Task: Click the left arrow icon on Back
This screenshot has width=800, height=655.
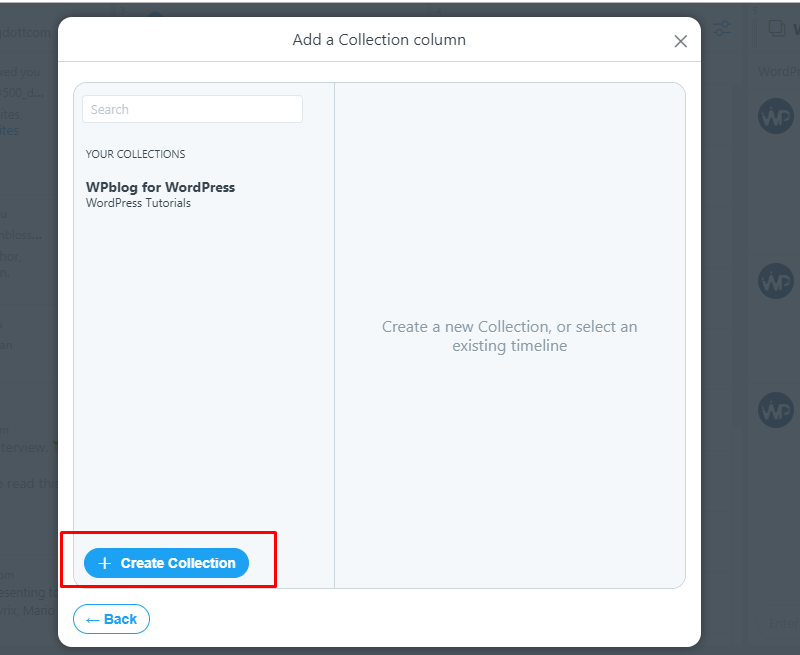Action: point(92,620)
